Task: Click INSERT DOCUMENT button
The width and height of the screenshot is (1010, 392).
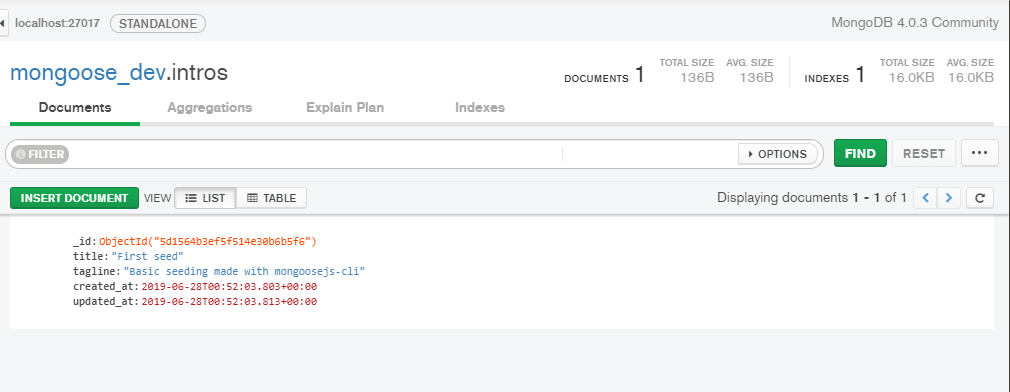Action: 74,198
